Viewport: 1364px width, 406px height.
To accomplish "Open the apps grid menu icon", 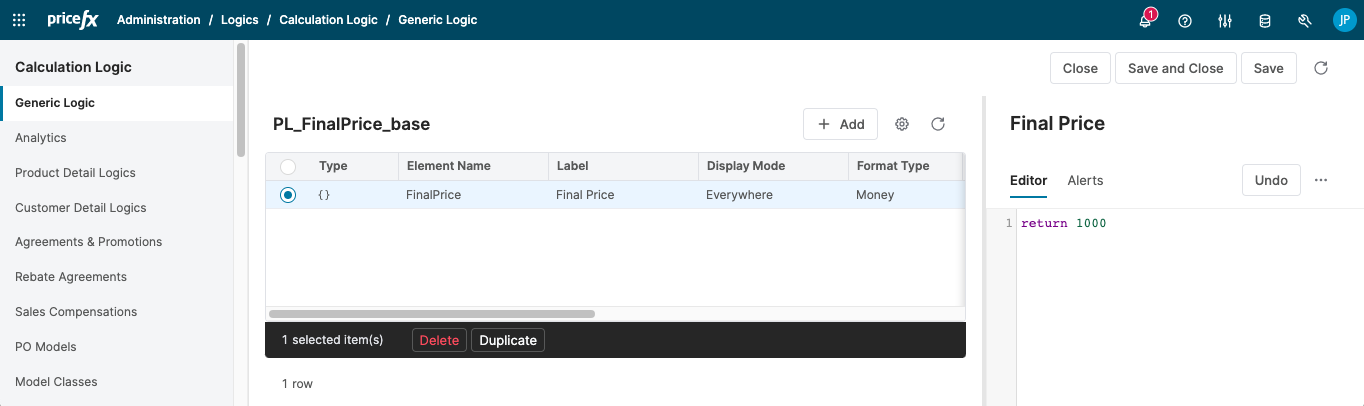I will coord(19,20).
